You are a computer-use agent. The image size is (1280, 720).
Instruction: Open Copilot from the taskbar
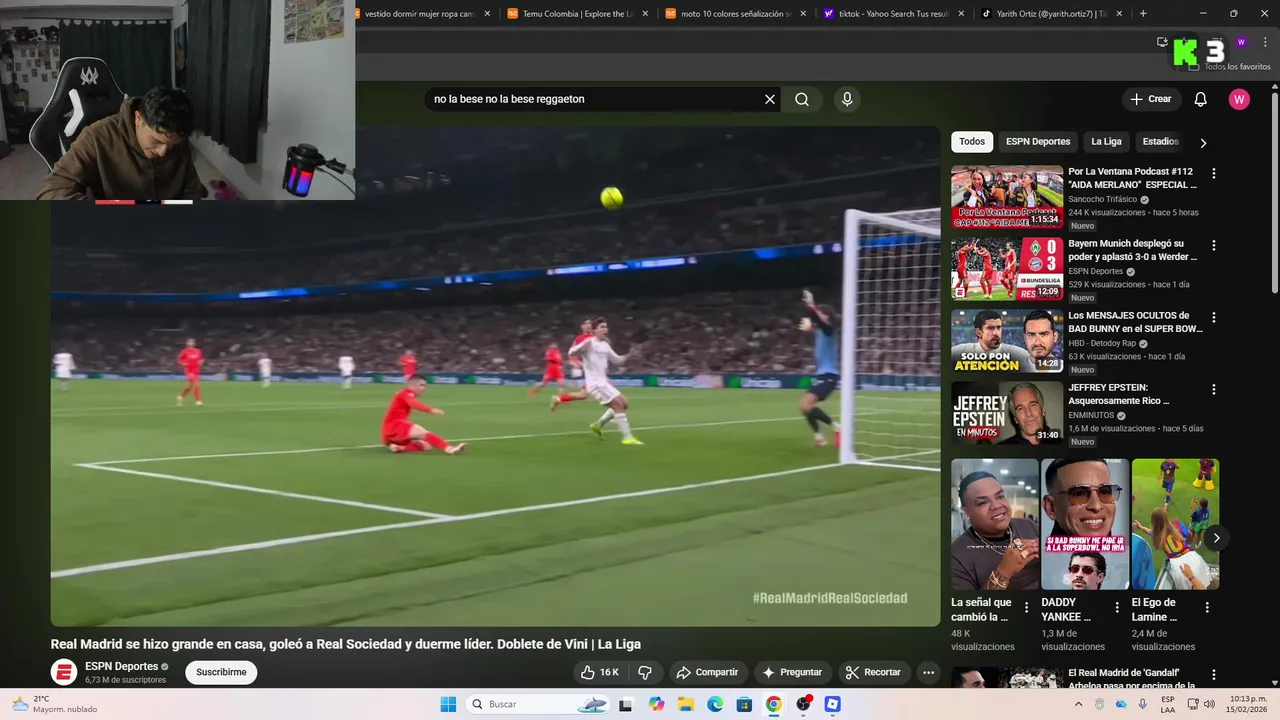tap(656, 704)
